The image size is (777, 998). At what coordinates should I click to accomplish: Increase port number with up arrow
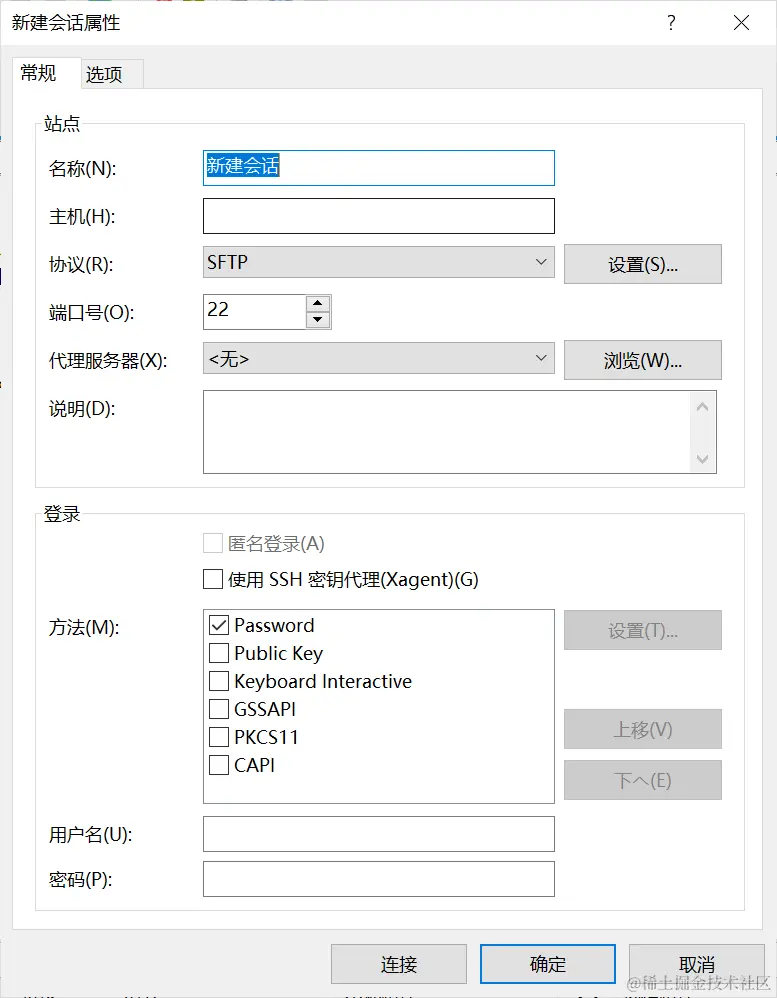(x=318, y=303)
